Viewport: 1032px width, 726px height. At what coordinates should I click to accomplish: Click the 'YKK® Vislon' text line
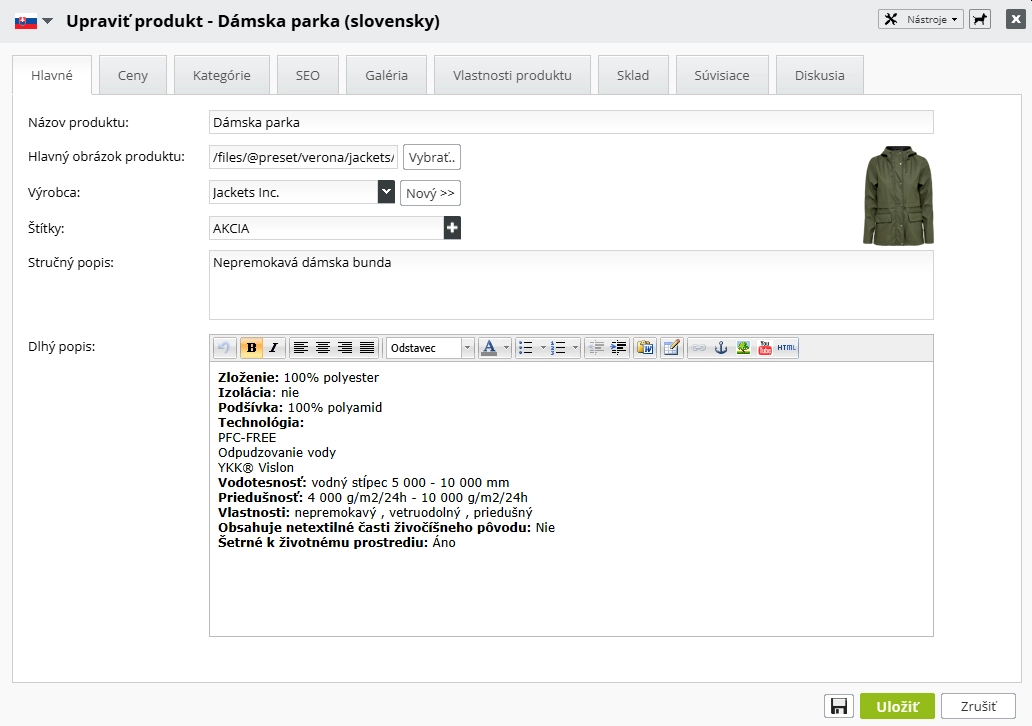pos(256,467)
